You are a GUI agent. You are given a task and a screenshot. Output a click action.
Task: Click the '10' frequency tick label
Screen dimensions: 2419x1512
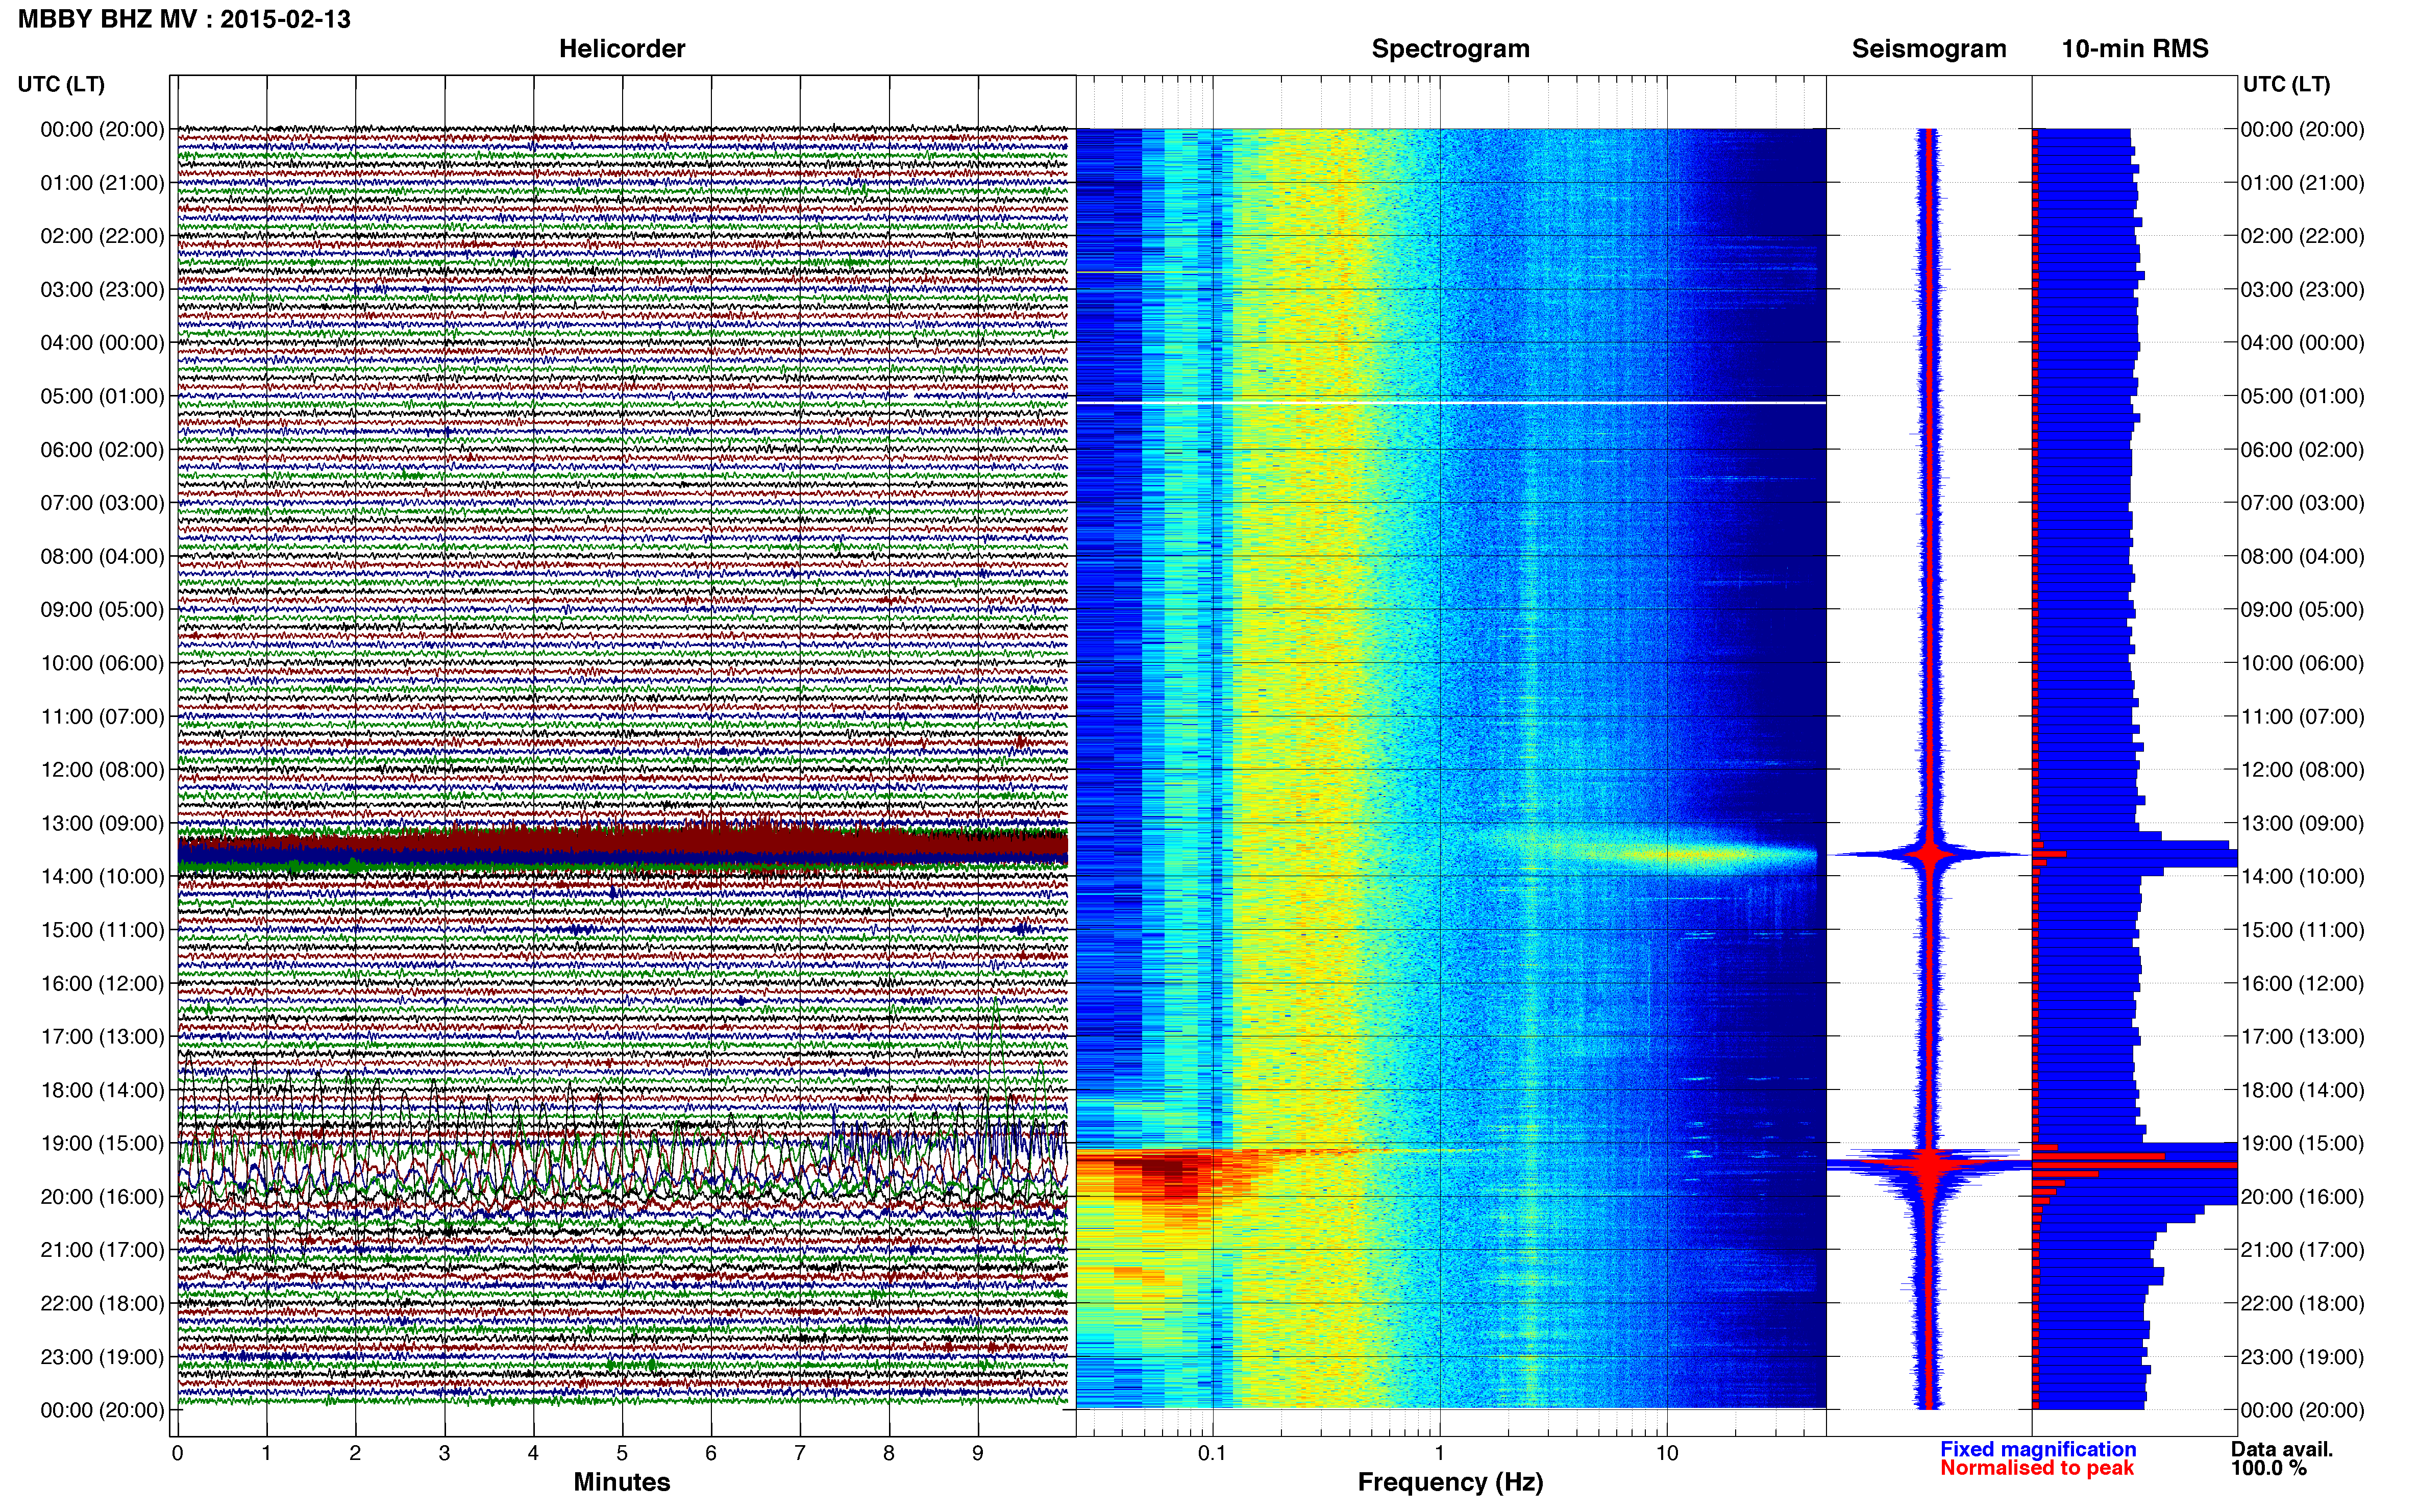(x=1666, y=1453)
